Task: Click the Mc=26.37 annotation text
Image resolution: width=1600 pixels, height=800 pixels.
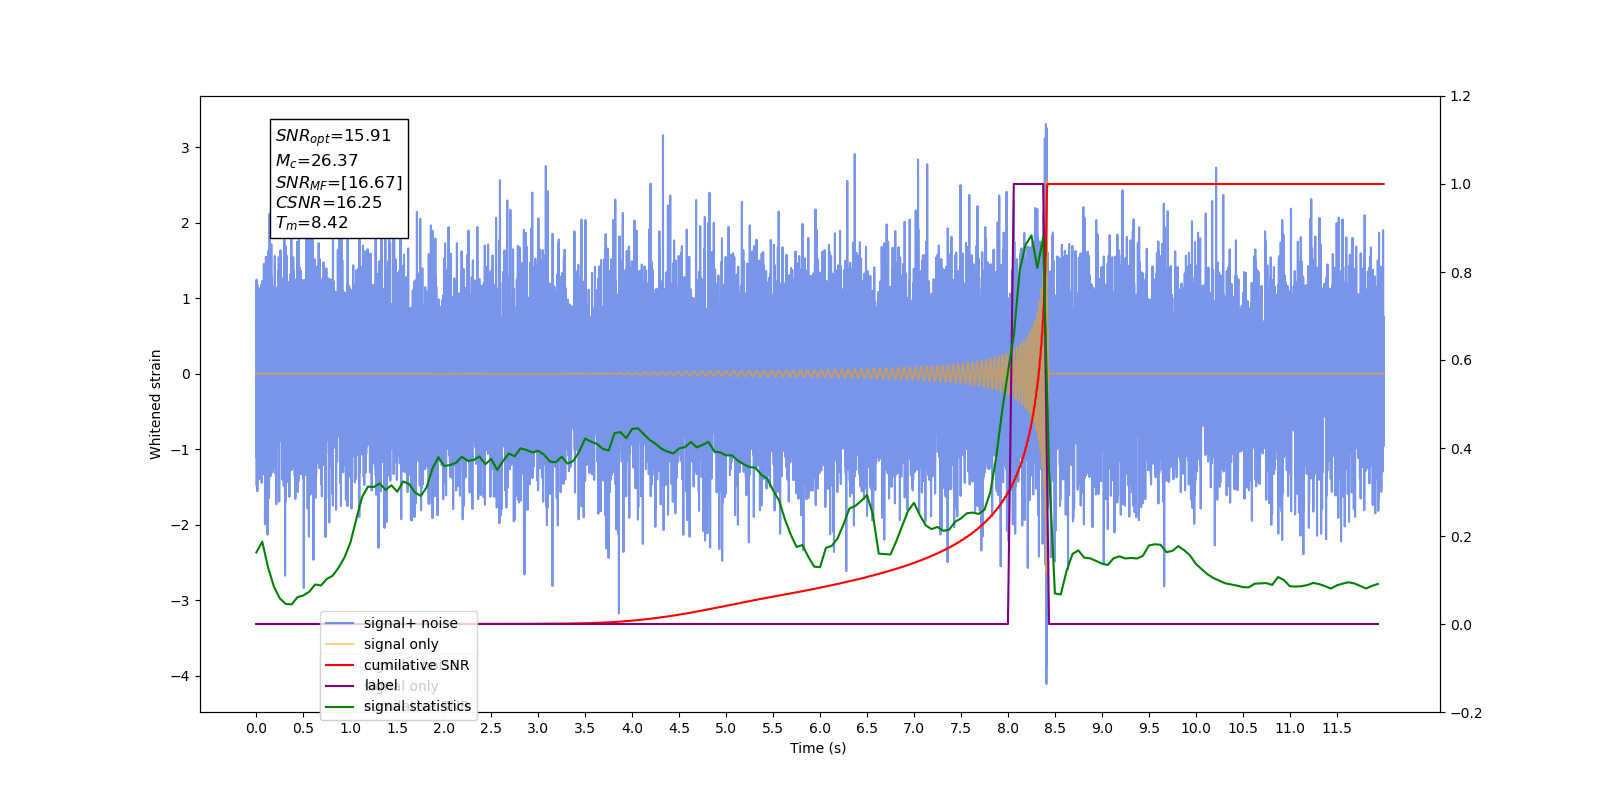Action: (x=316, y=160)
